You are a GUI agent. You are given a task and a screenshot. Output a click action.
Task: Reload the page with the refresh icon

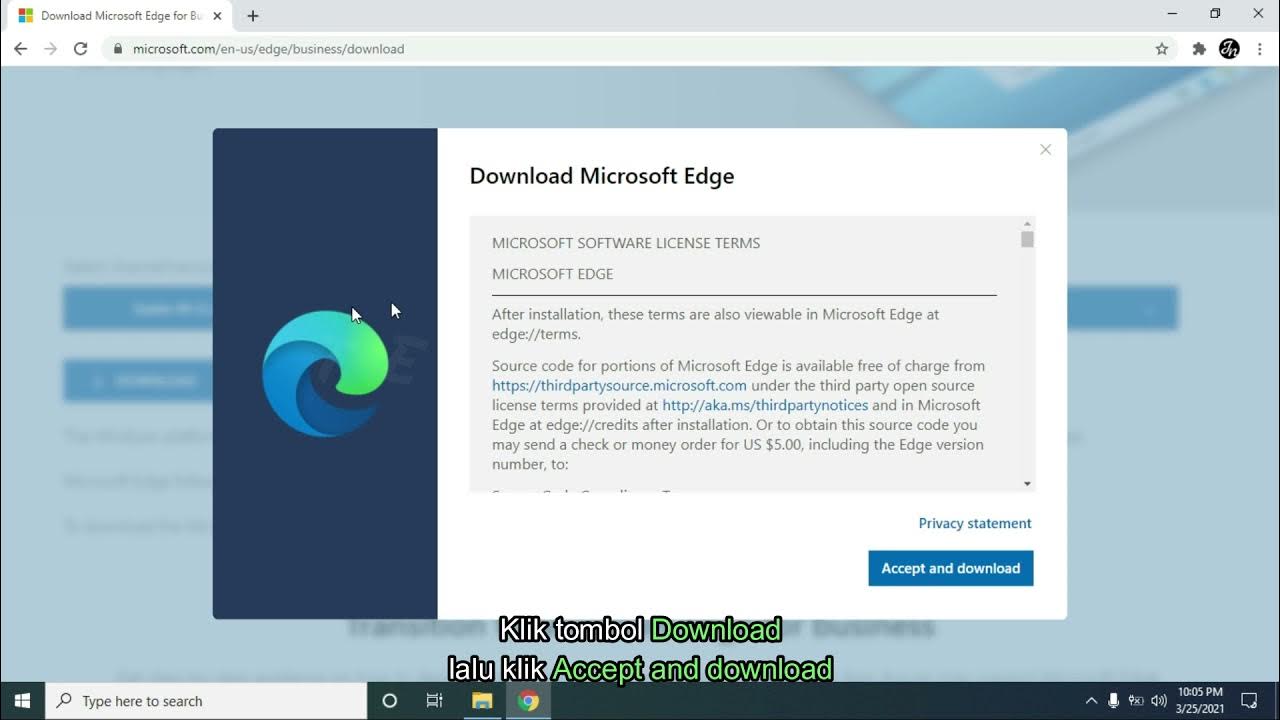81,48
